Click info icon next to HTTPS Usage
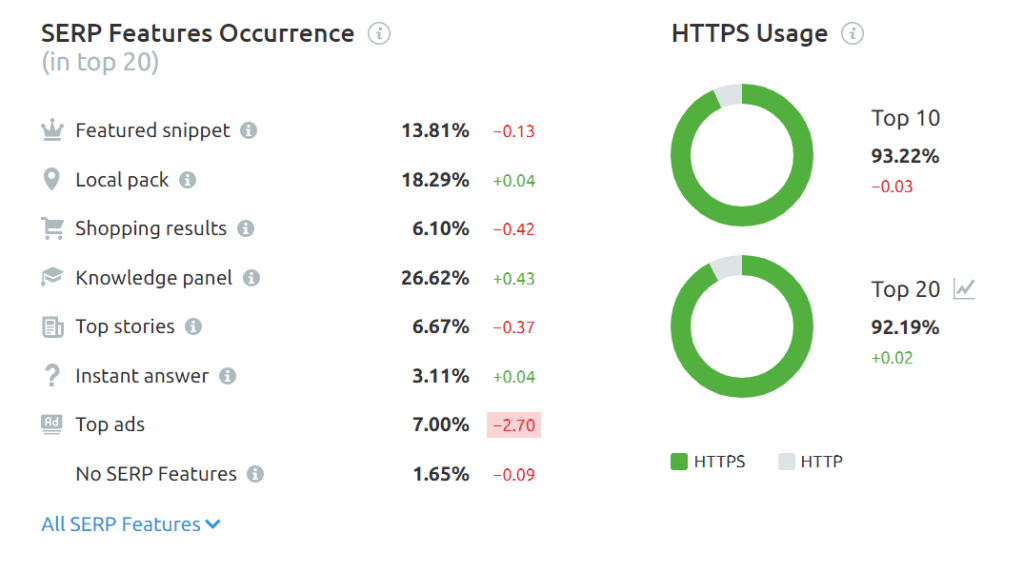 click(x=852, y=34)
